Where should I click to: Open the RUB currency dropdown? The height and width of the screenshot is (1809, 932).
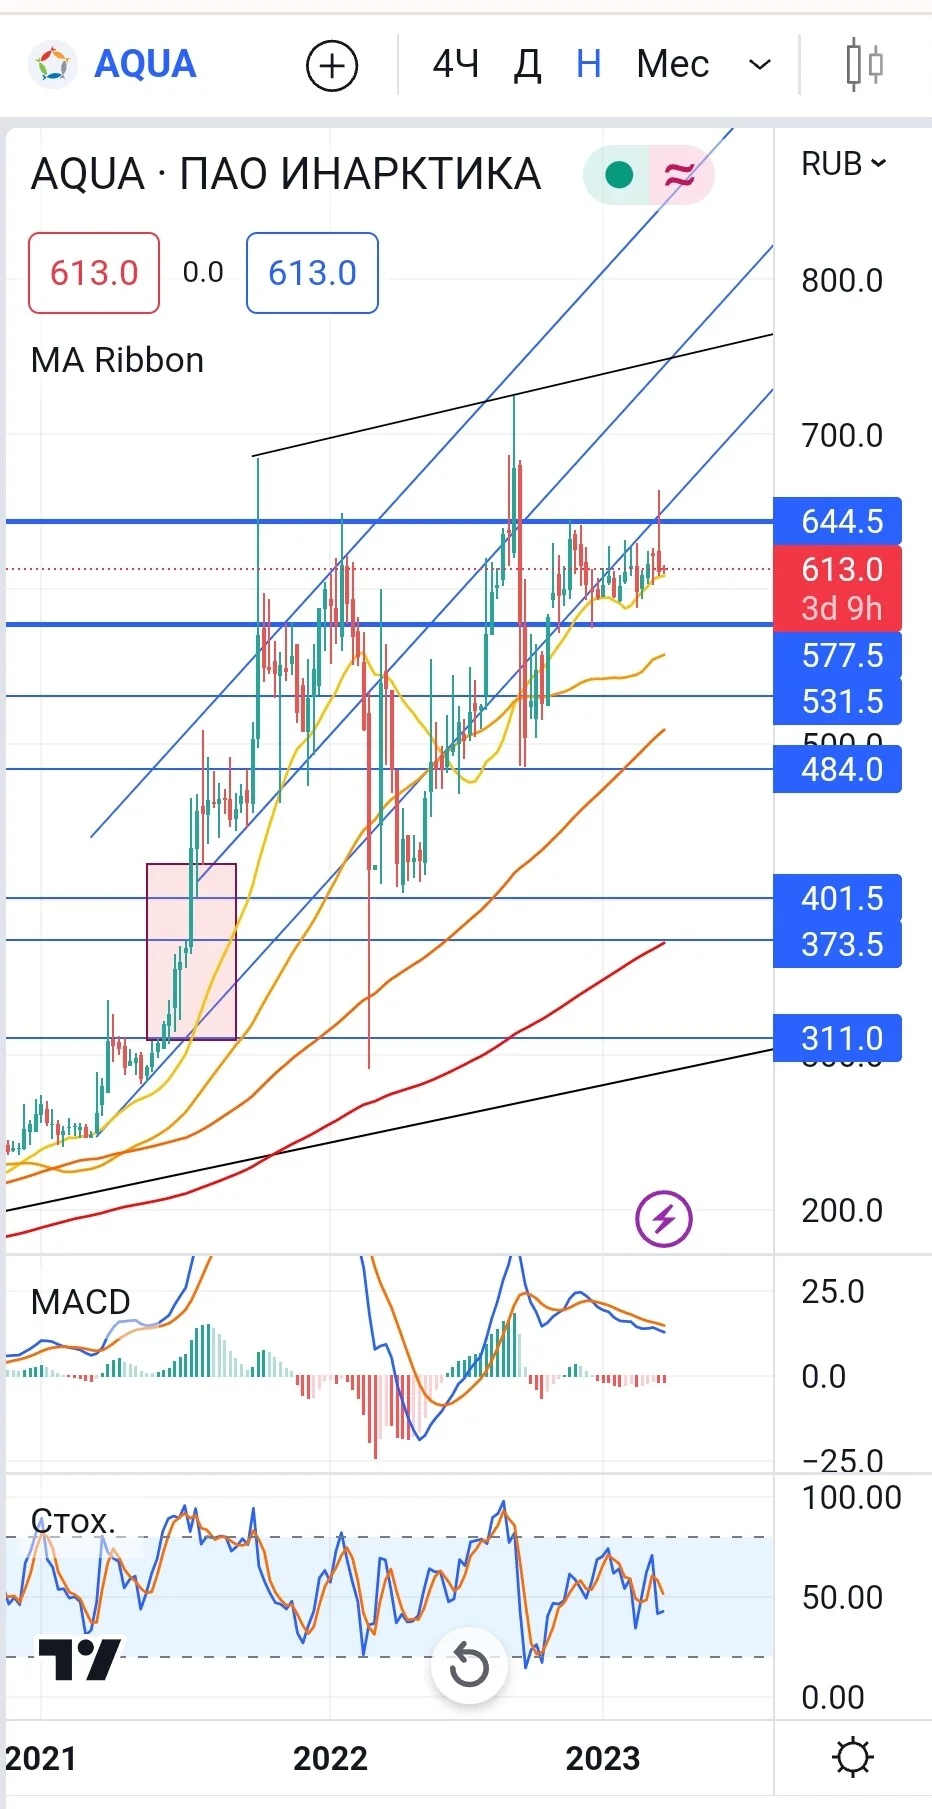click(x=843, y=163)
